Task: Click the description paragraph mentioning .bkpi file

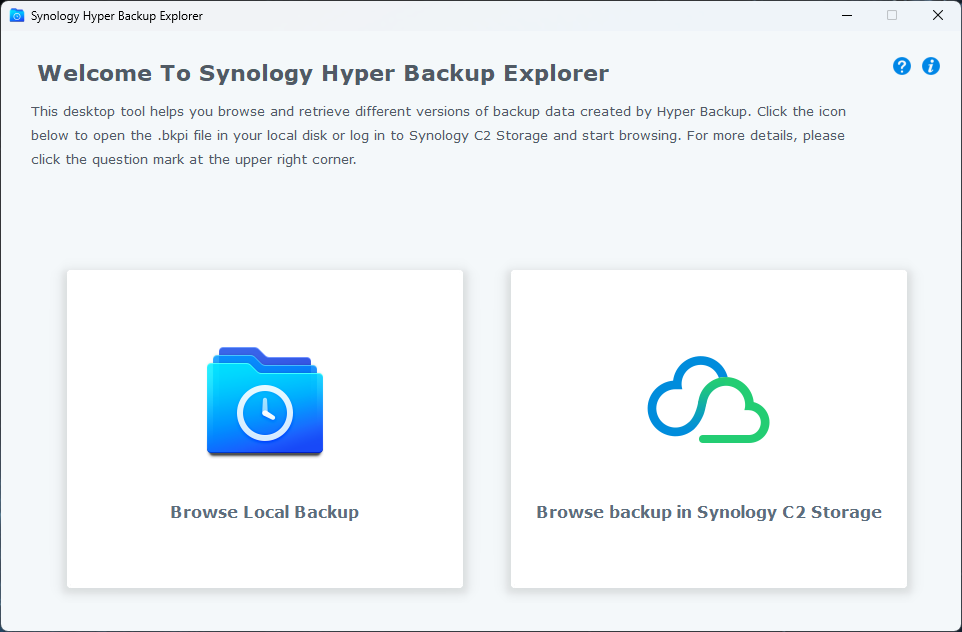Action: pyautogui.click(x=438, y=135)
